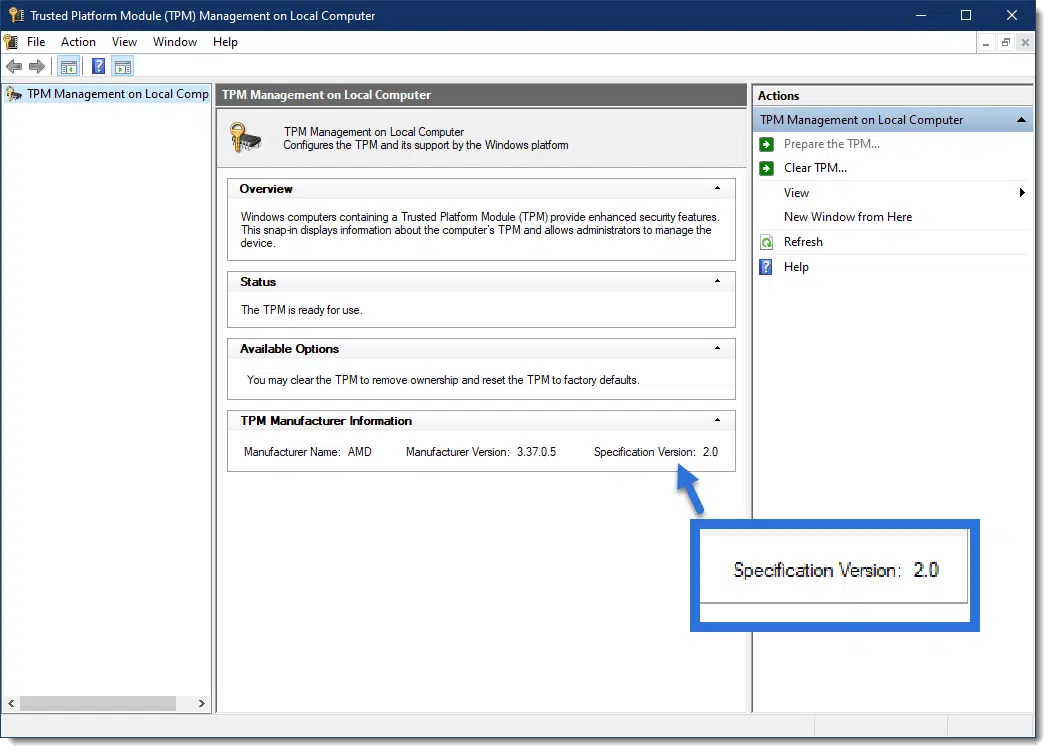Close the inner MDI child window
Image resolution: width=1051 pixels, height=753 pixels.
tap(1025, 43)
